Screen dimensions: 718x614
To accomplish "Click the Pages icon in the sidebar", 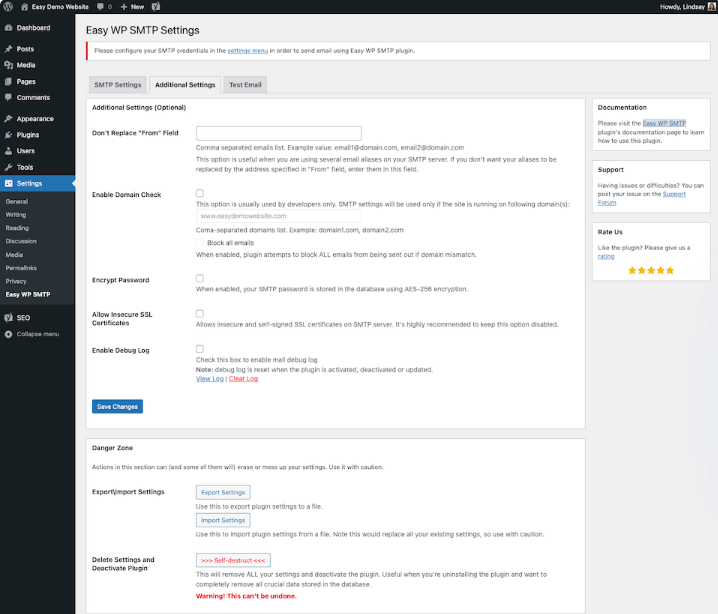I will point(8,82).
